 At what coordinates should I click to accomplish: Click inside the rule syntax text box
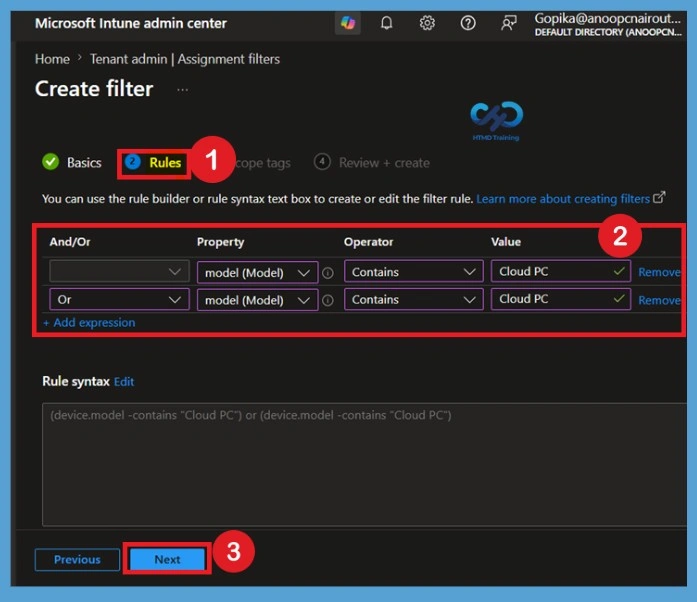tap(365, 464)
